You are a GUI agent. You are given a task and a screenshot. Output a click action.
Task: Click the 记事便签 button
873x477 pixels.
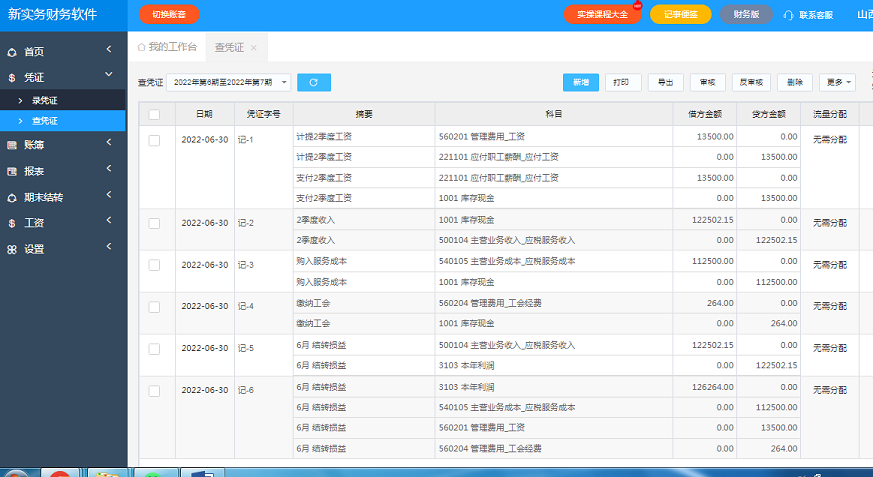point(680,14)
